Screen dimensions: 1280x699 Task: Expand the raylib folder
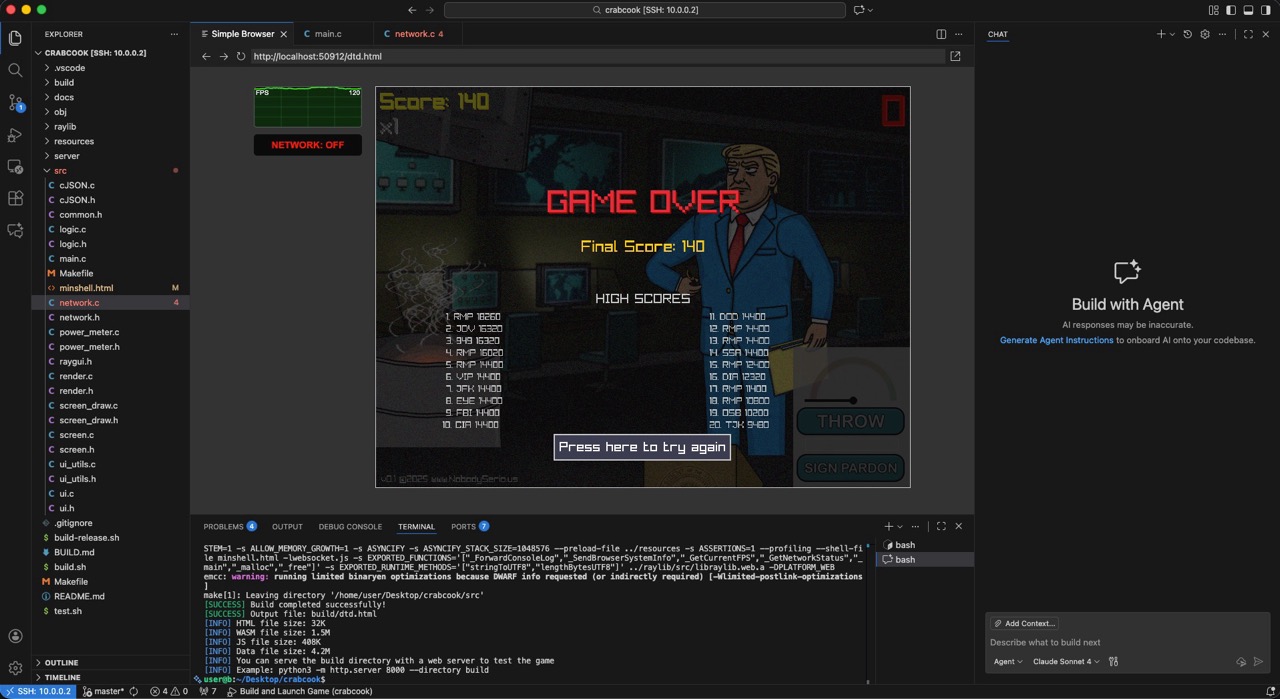[x=46, y=127]
